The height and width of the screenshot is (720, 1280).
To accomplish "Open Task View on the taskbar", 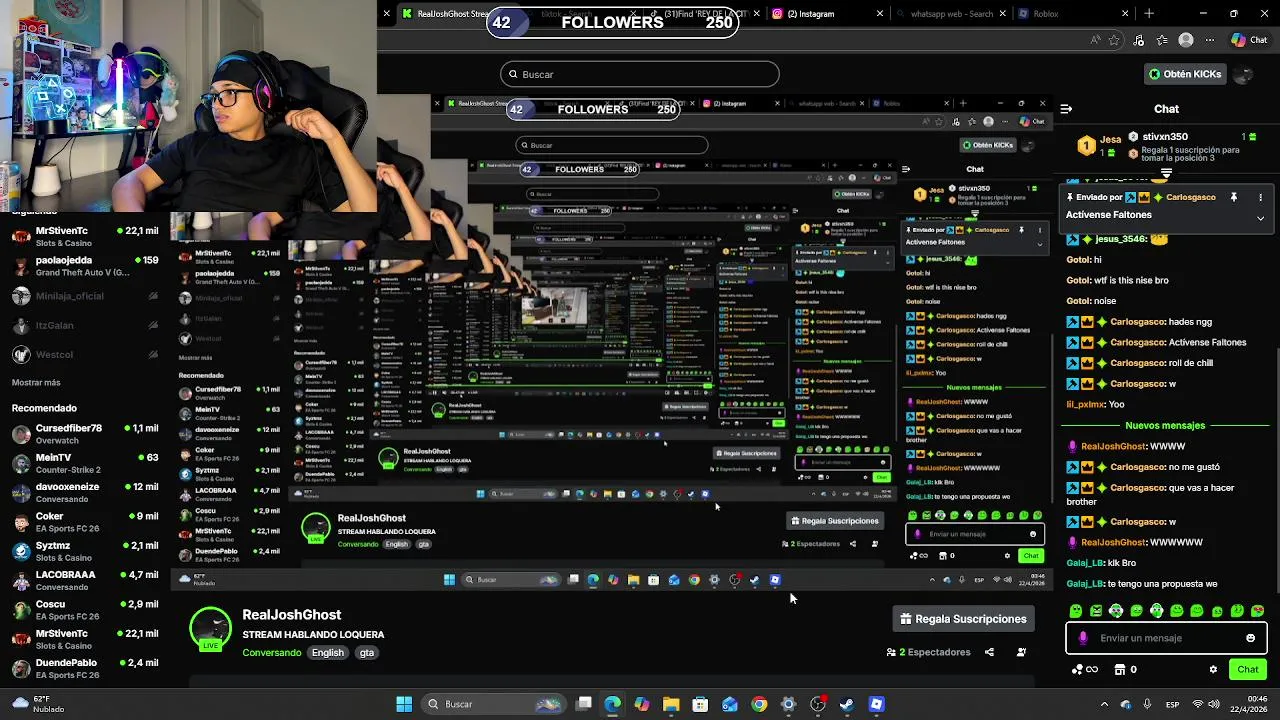I will (584, 704).
